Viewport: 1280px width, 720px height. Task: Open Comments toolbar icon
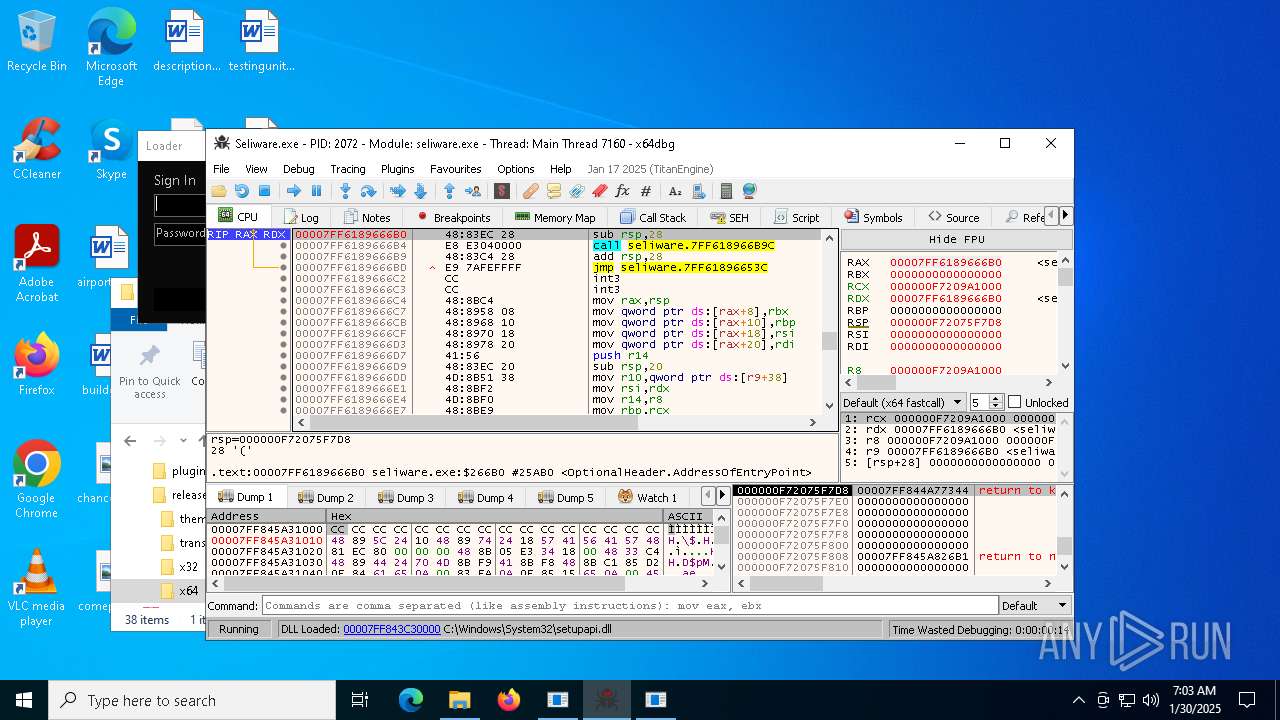click(553, 191)
